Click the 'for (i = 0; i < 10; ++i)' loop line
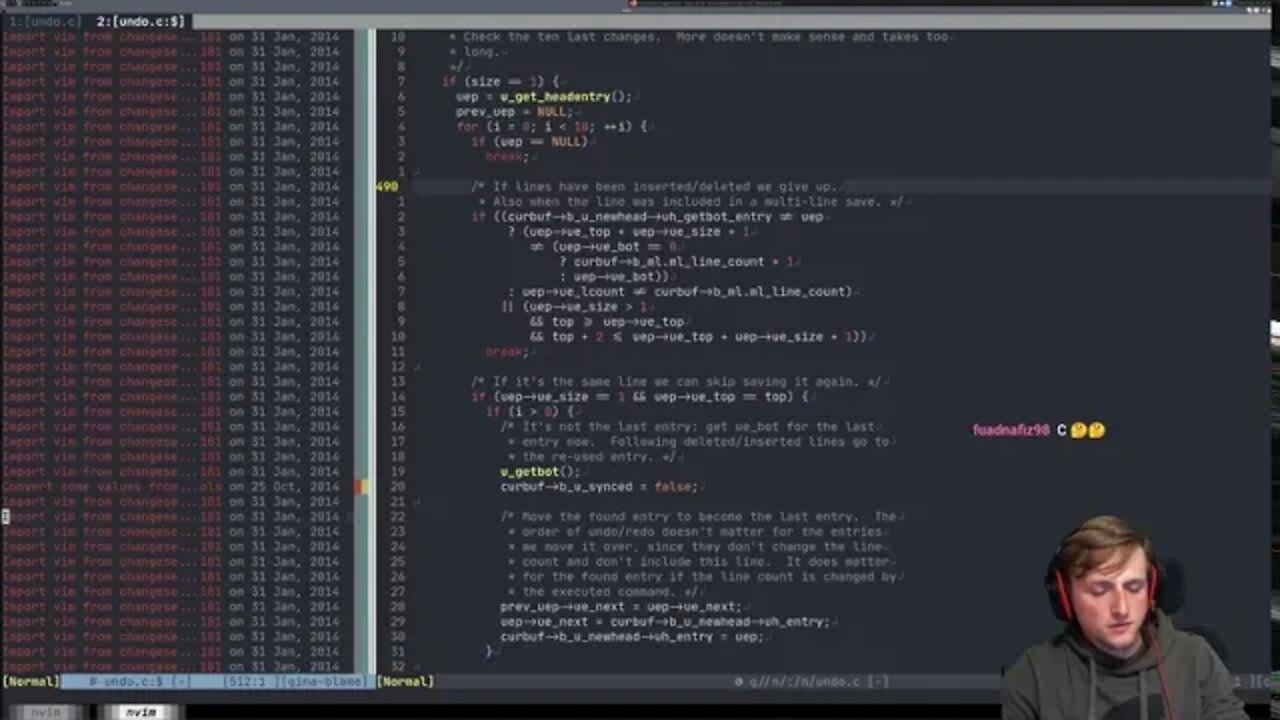 pyautogui.click(x=551, y=126)
